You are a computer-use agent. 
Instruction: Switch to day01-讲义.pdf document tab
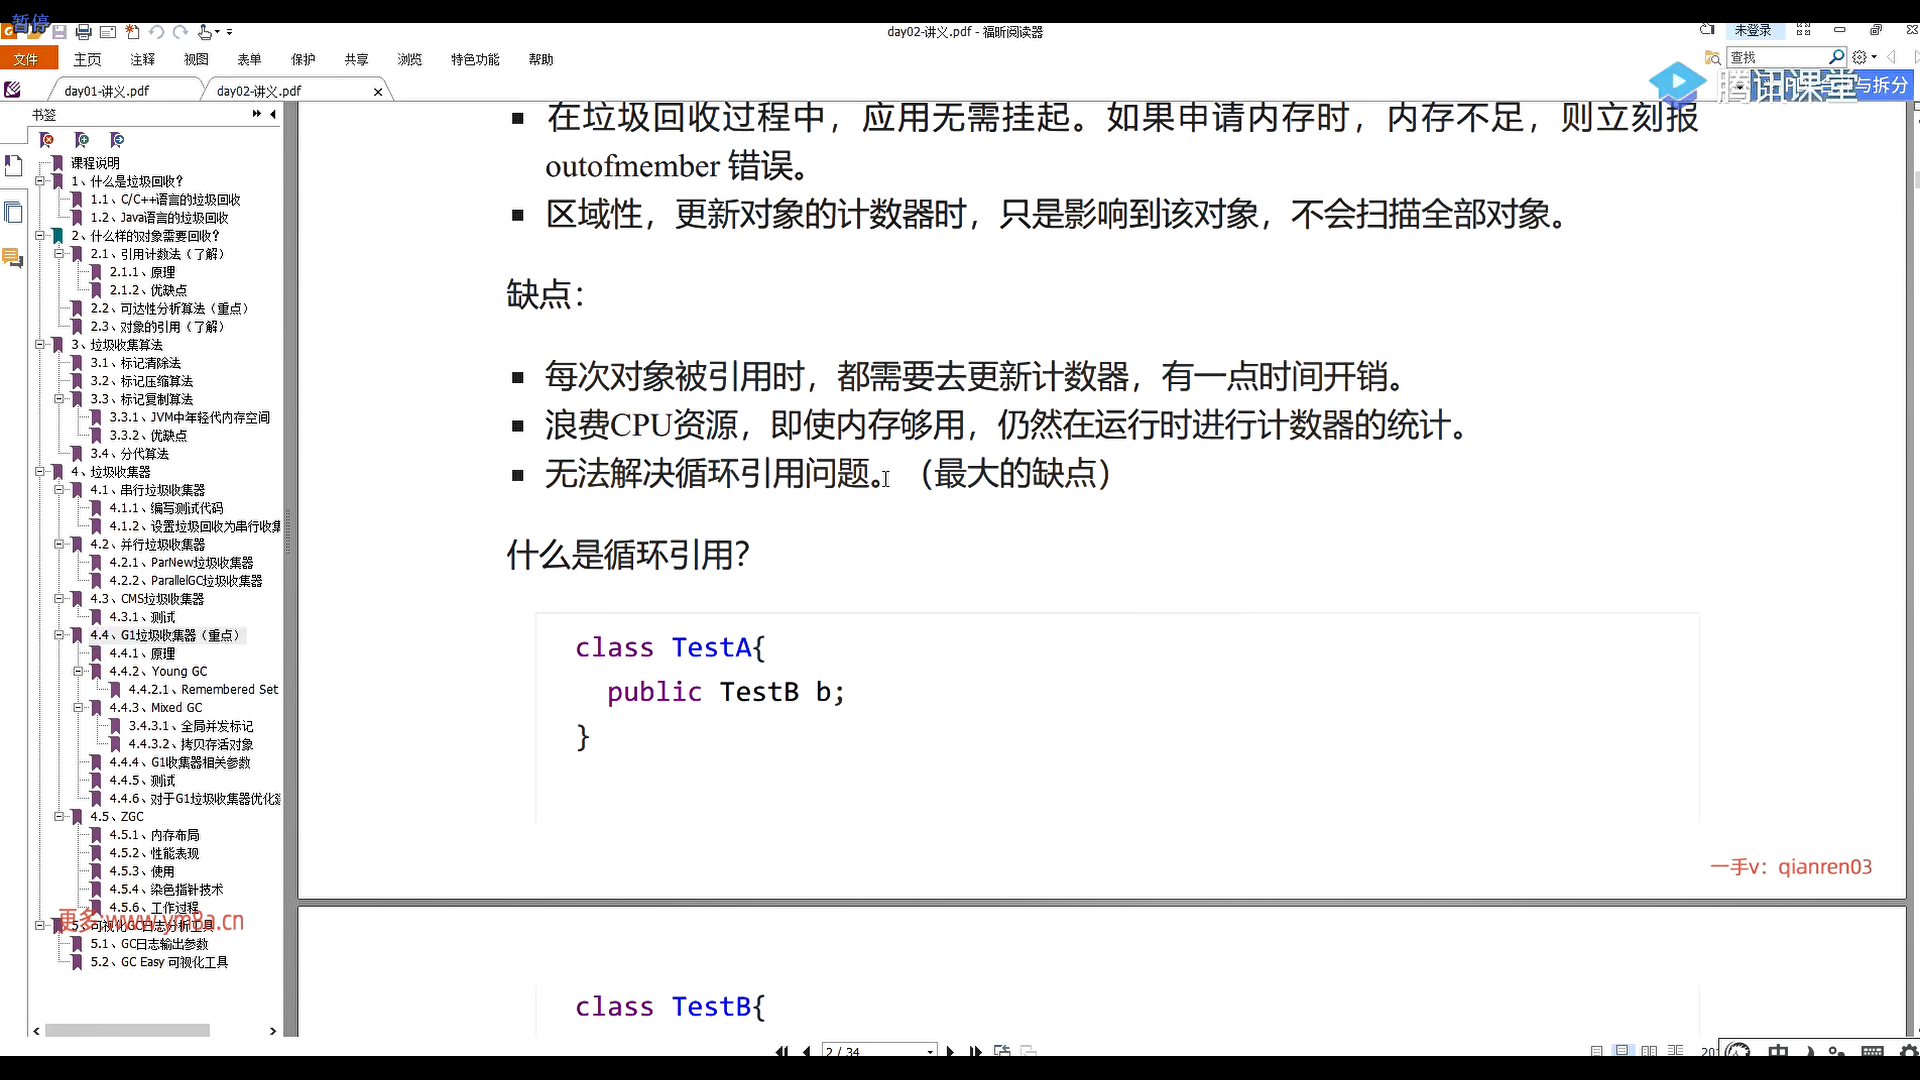[107, 91]
